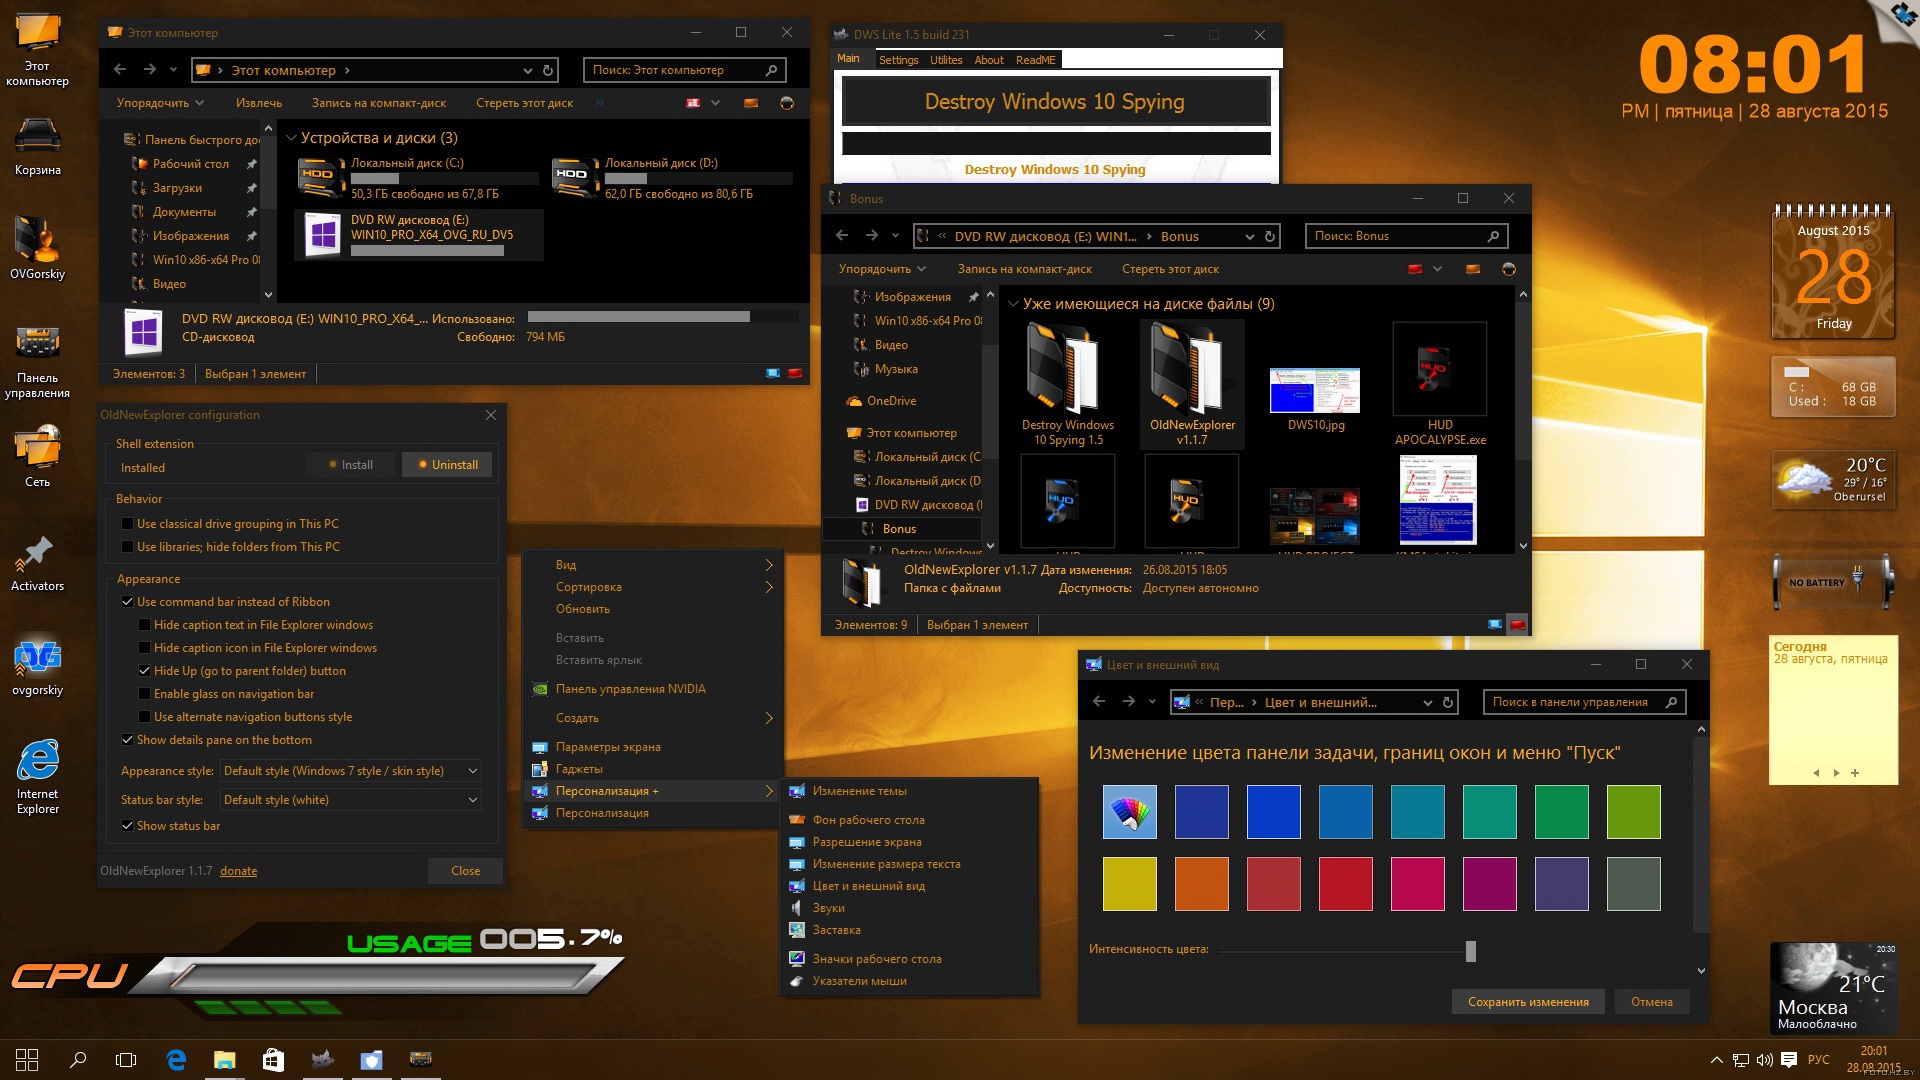Screen dimensions: 1920x1080
Task: Click help icon in Bonus window toolbar
Action: point(1508,269)
